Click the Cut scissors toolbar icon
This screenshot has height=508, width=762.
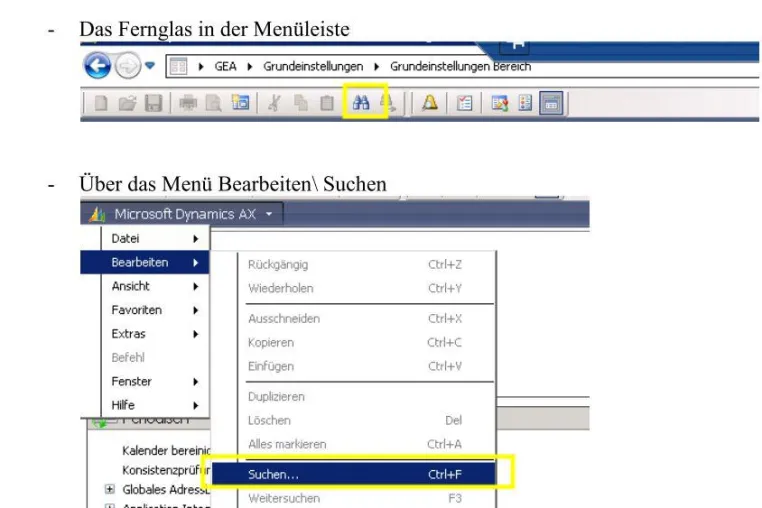(275, 103)
